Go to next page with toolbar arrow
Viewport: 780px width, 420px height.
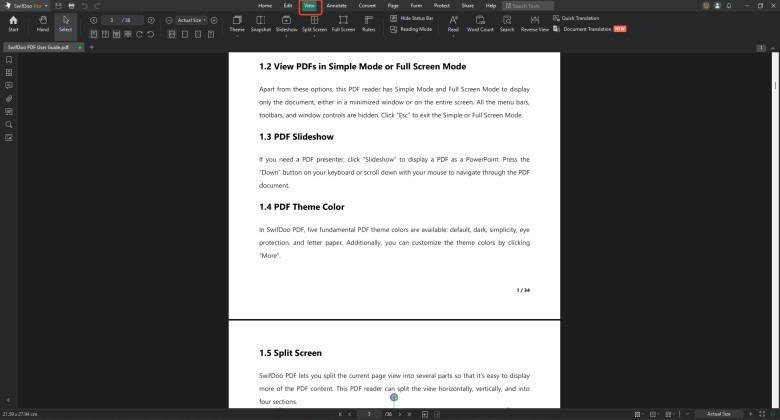151,20
